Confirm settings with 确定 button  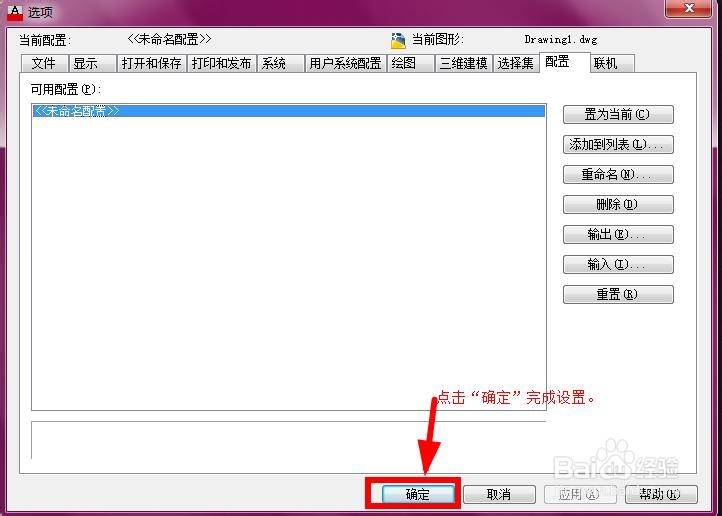(x=418, y=494)
